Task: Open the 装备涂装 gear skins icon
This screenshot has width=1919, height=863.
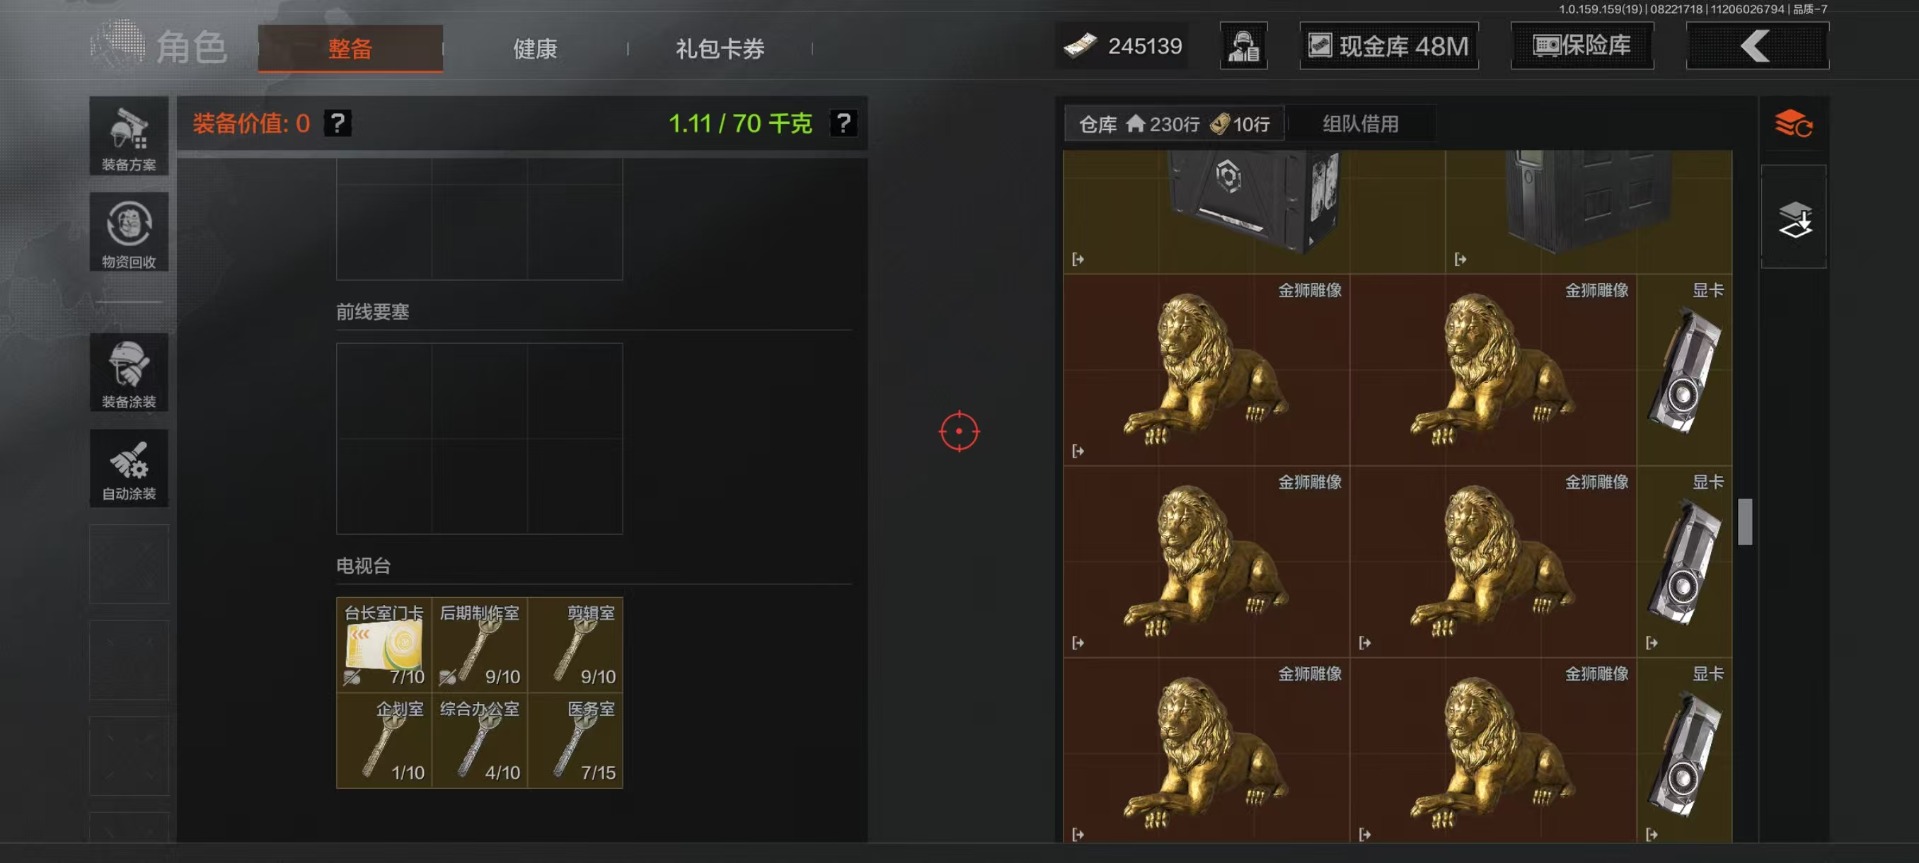Action: click(129, 372)
